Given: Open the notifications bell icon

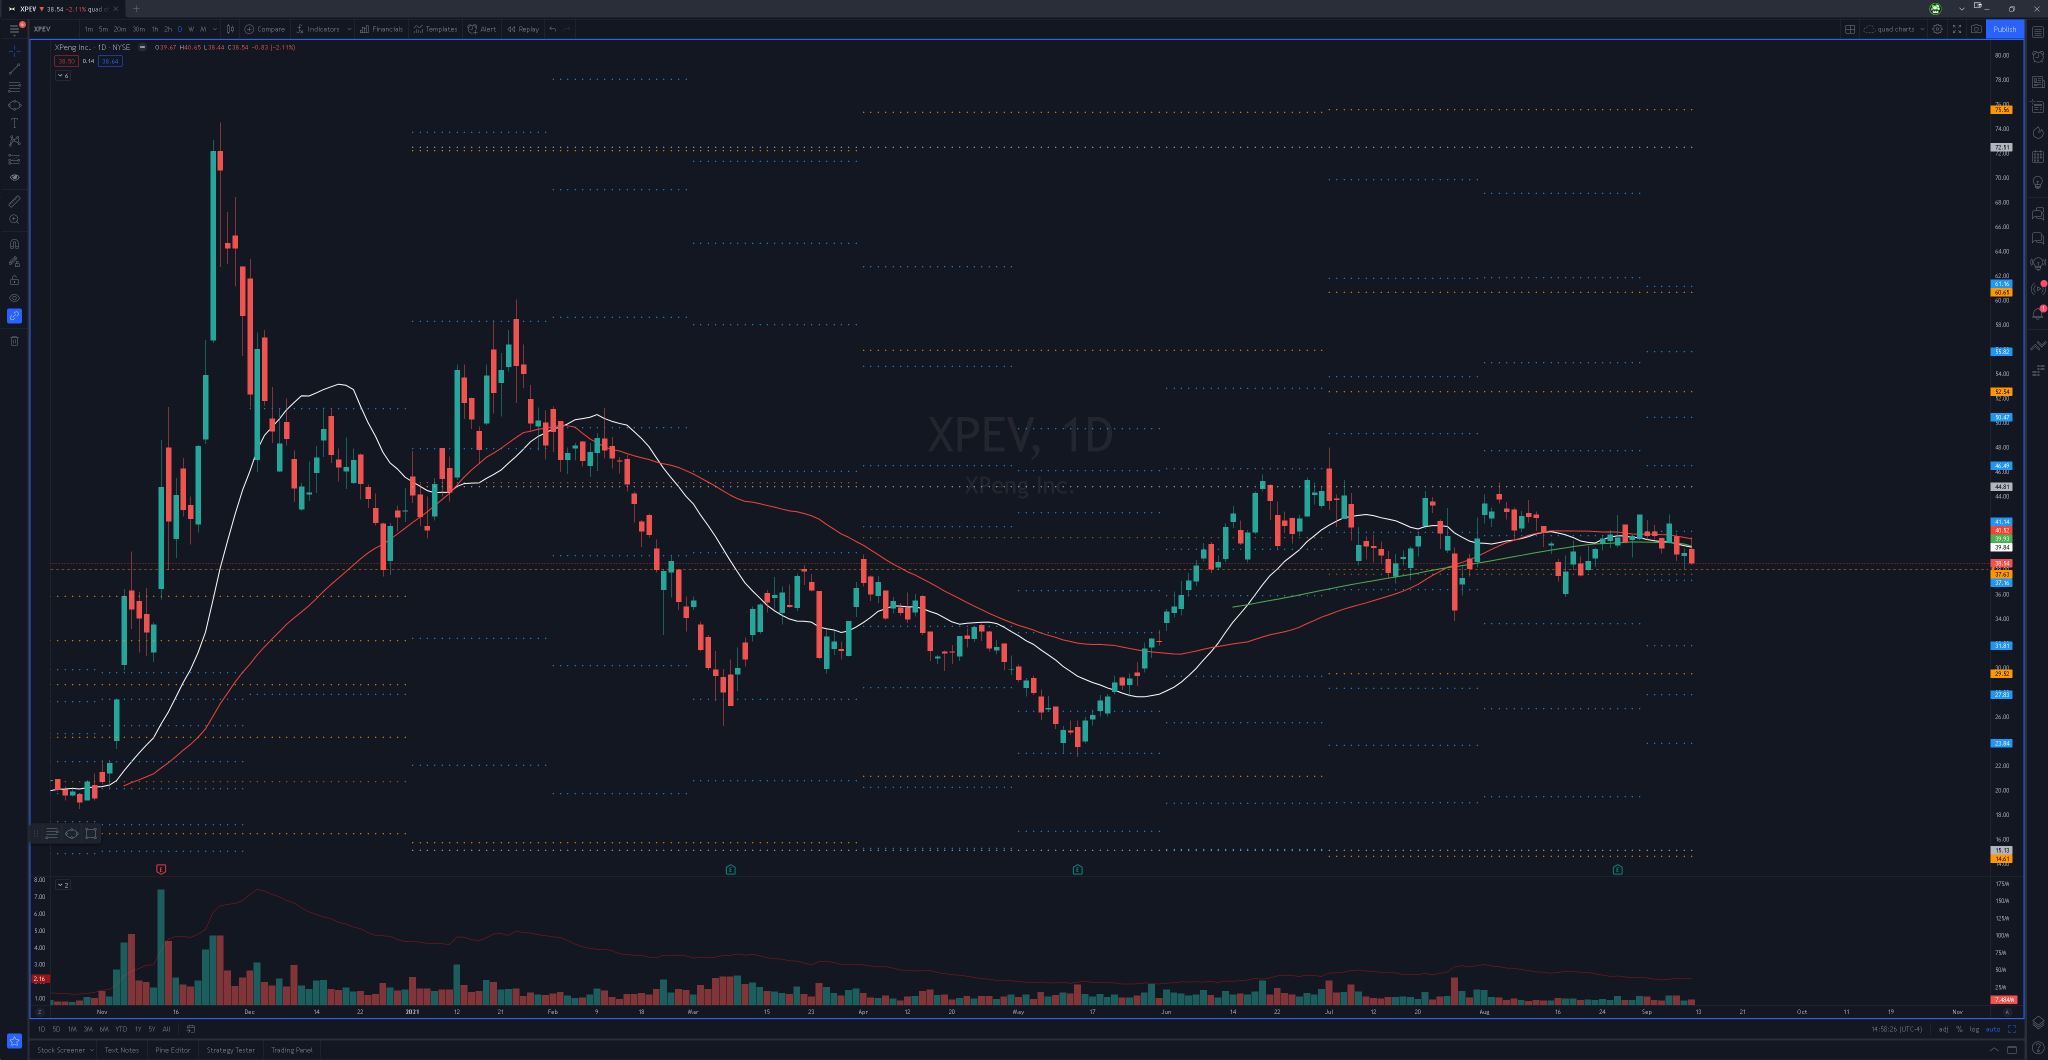Looking at the screenshot, I should (x=2038, y=313).
